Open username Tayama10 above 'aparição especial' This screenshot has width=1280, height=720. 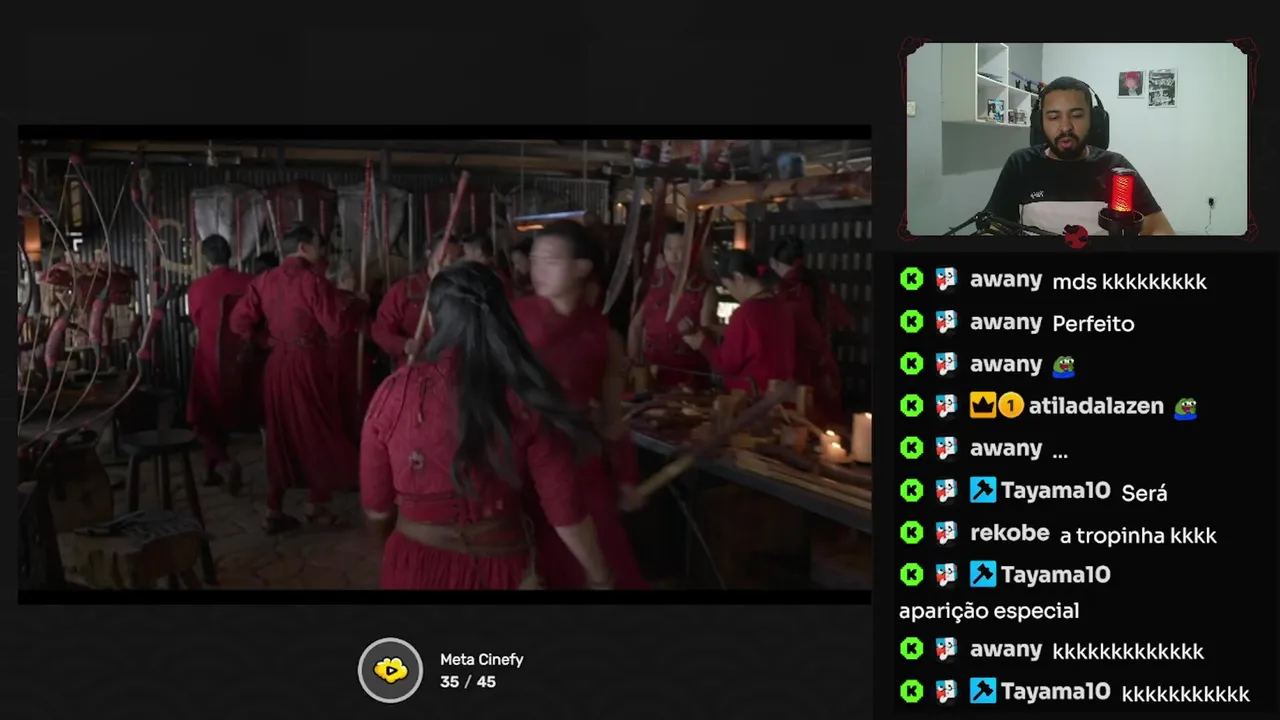pyautogui.click(x=1055, y=575)
